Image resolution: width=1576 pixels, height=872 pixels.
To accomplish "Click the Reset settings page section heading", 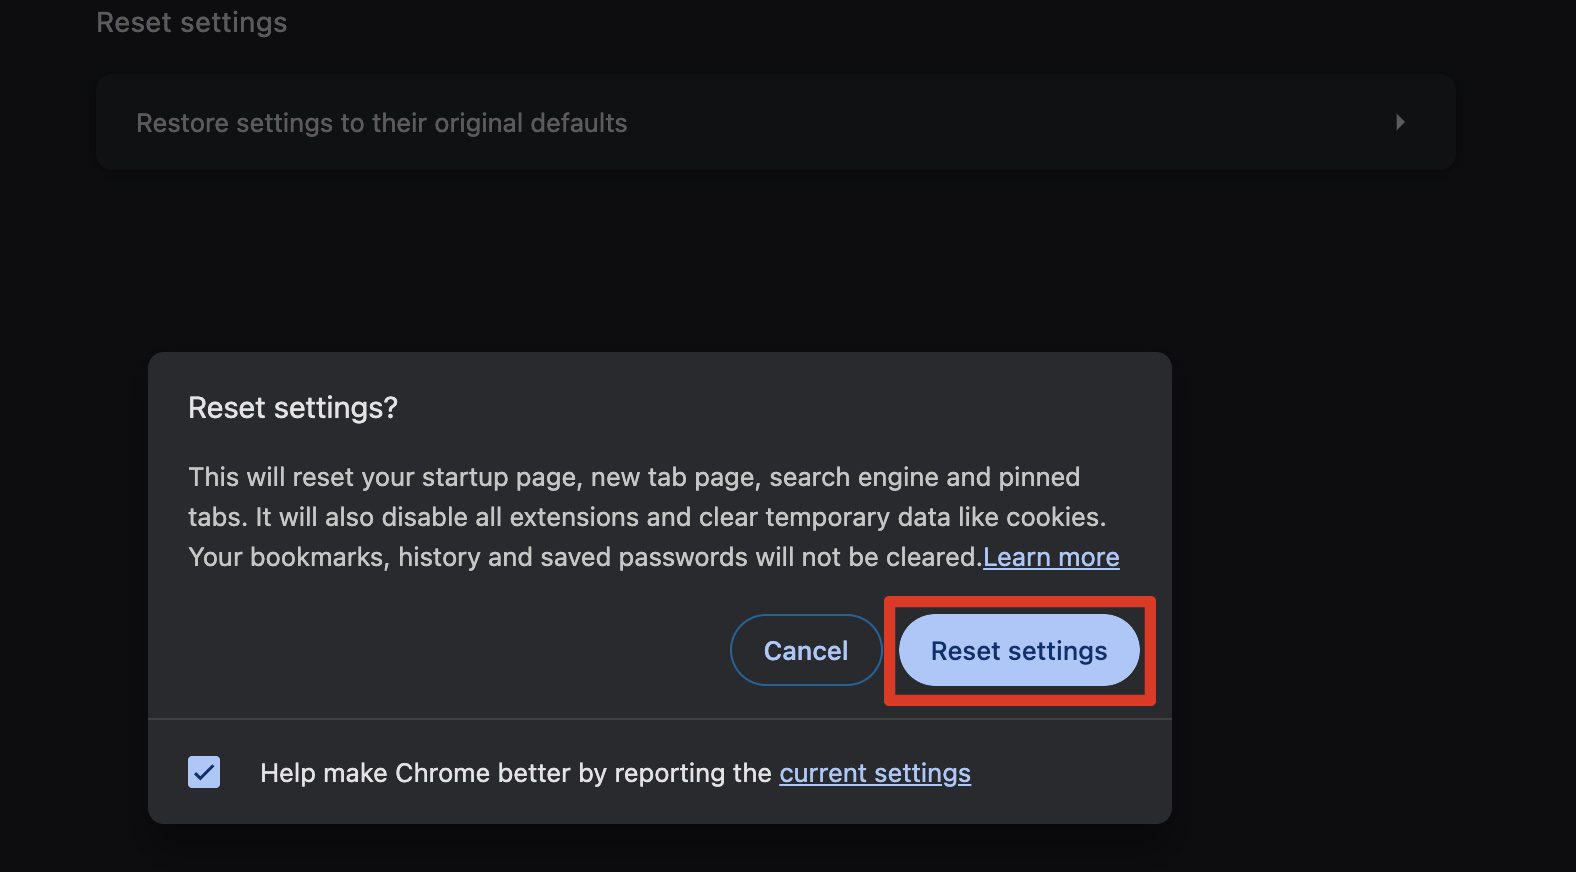I will [191, 22].
